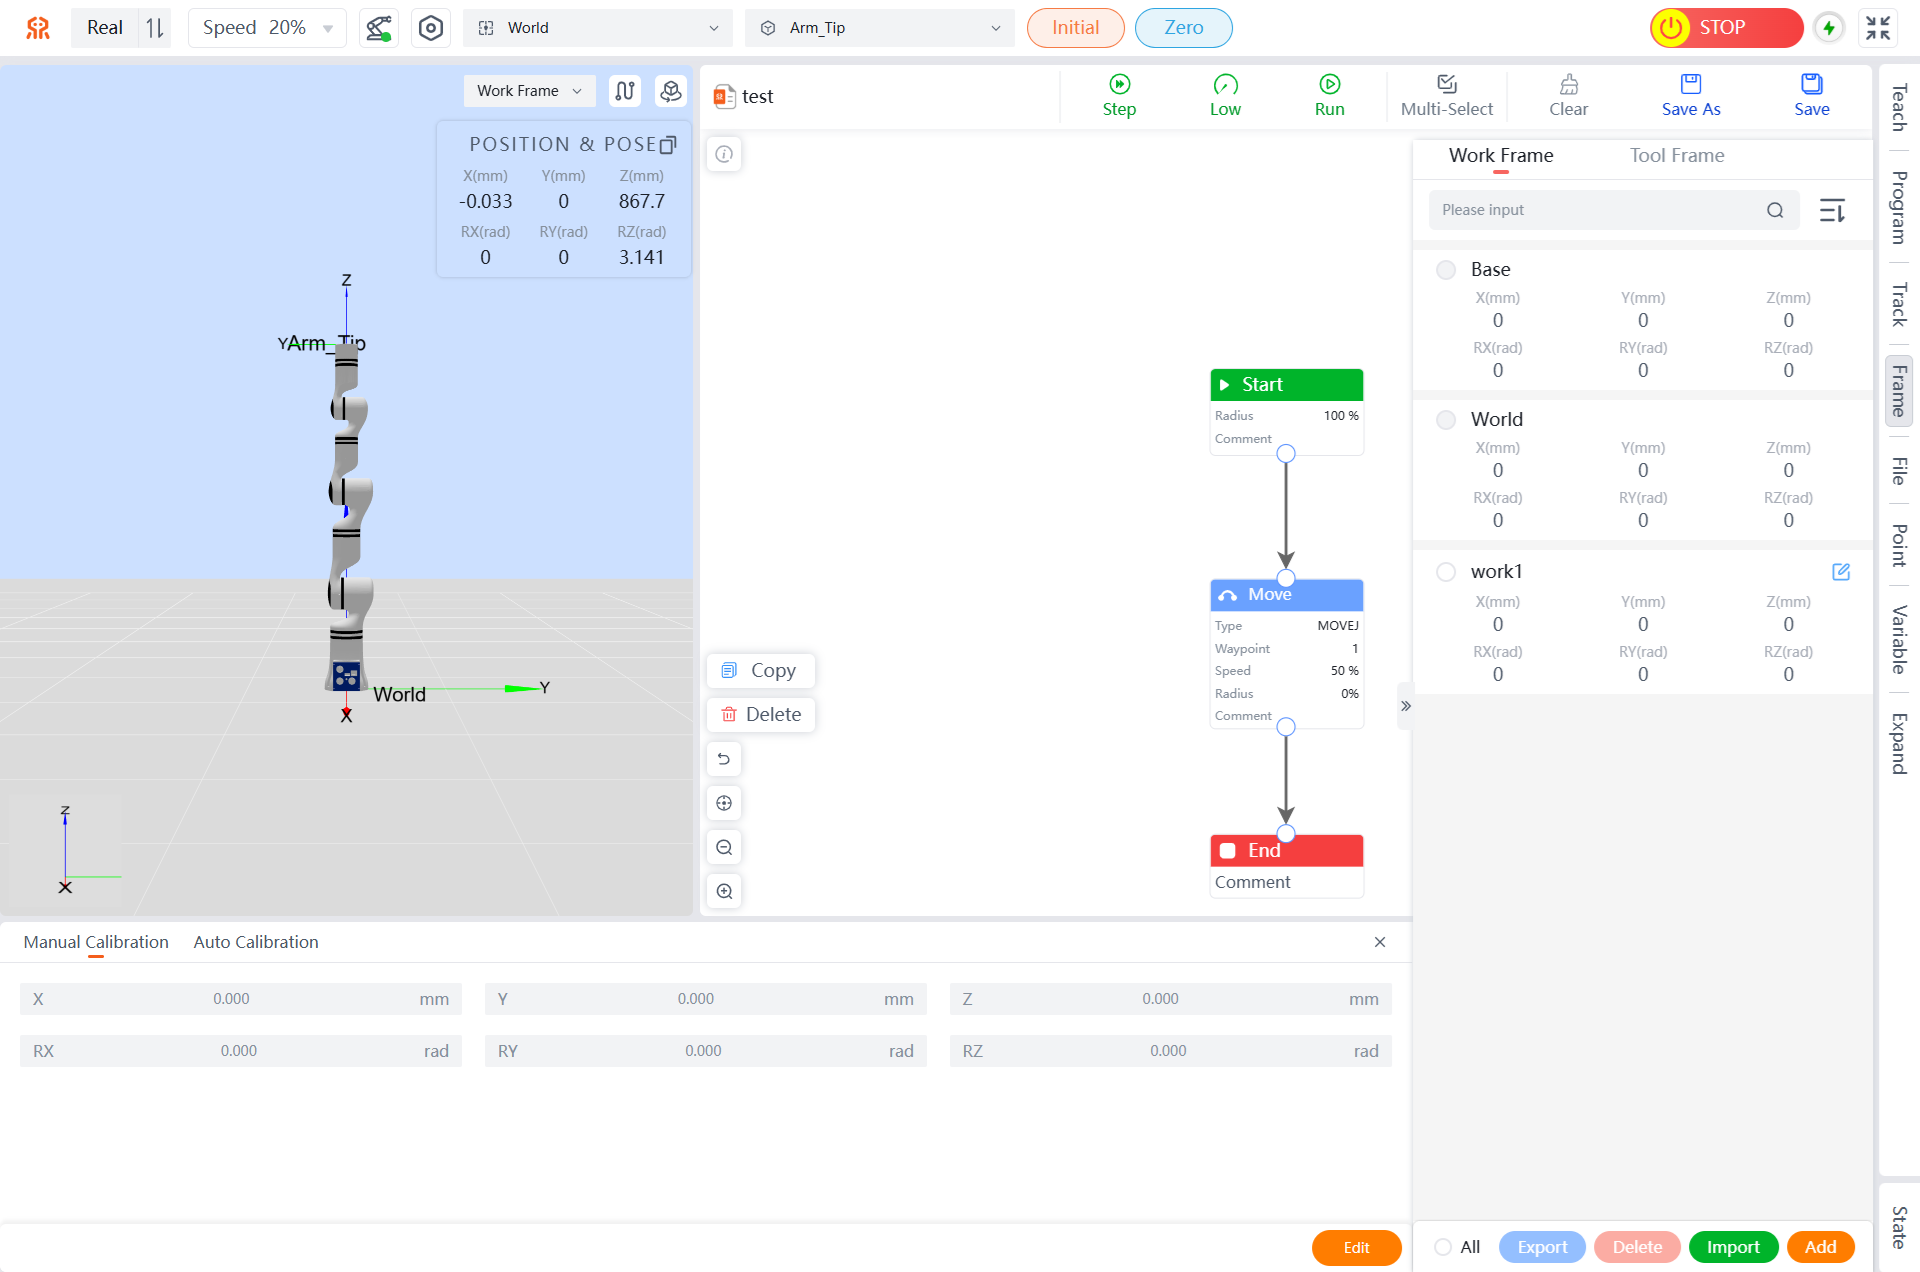
Task: Expand the Work Frame dropdown in viewport
Action: pyautogui.click(x=529, y=91)
